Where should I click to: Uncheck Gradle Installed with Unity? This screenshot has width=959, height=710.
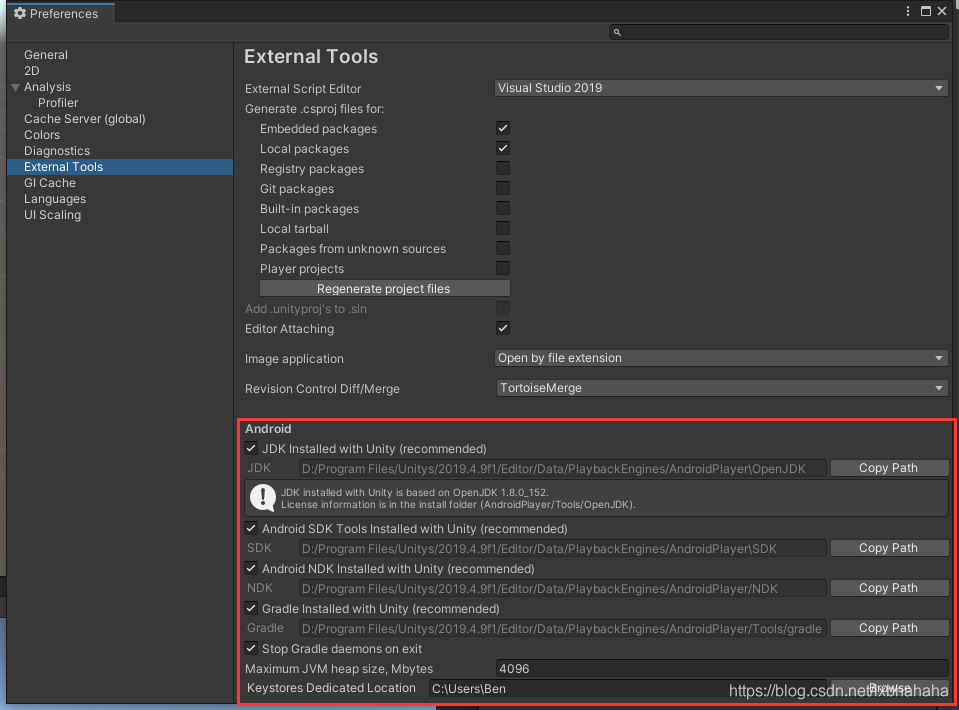[251, 608]
